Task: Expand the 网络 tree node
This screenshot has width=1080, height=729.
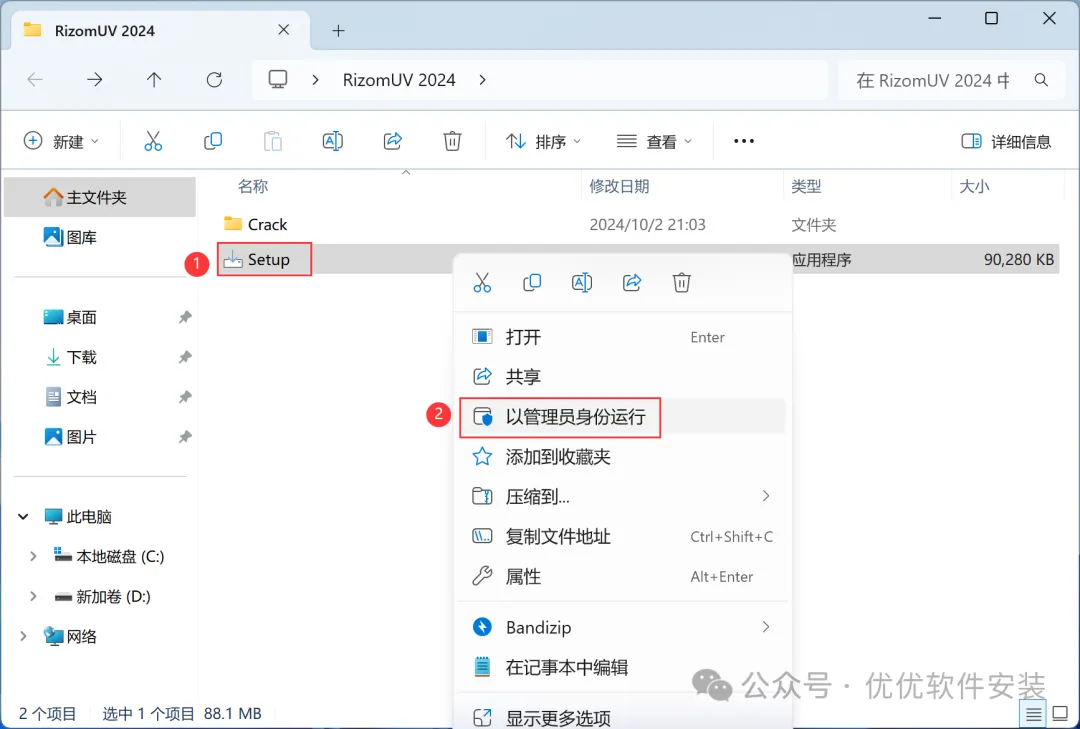Action: (23, 636)
